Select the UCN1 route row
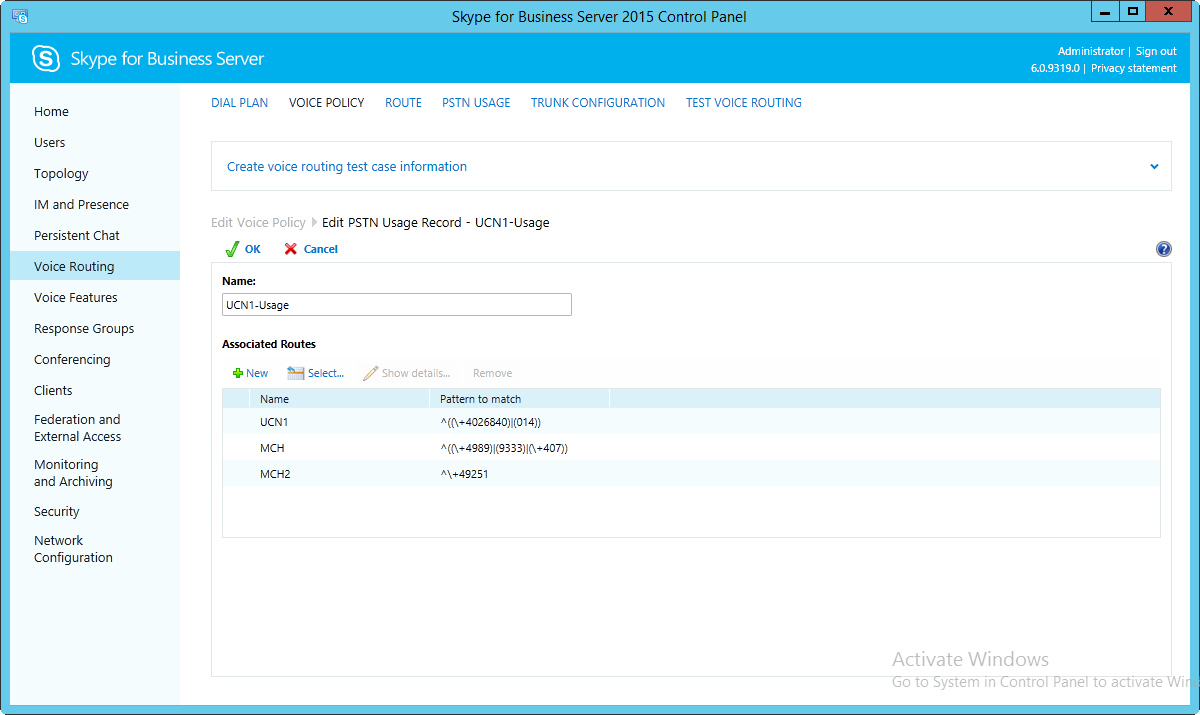This screenshot has width=1200, height=715. [691, 422]
